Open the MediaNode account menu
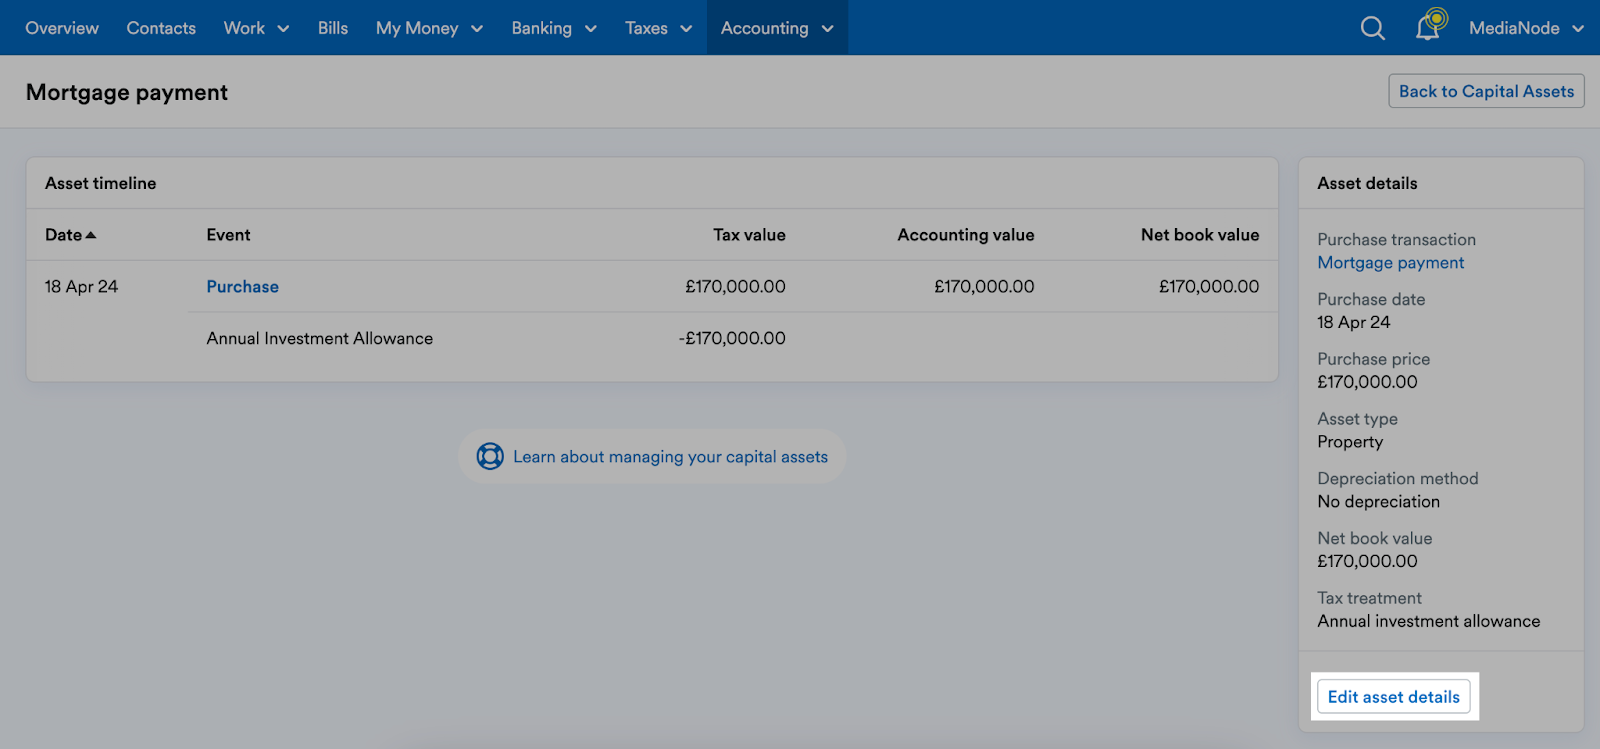 pyautogui.click(x=1526, y=28)
